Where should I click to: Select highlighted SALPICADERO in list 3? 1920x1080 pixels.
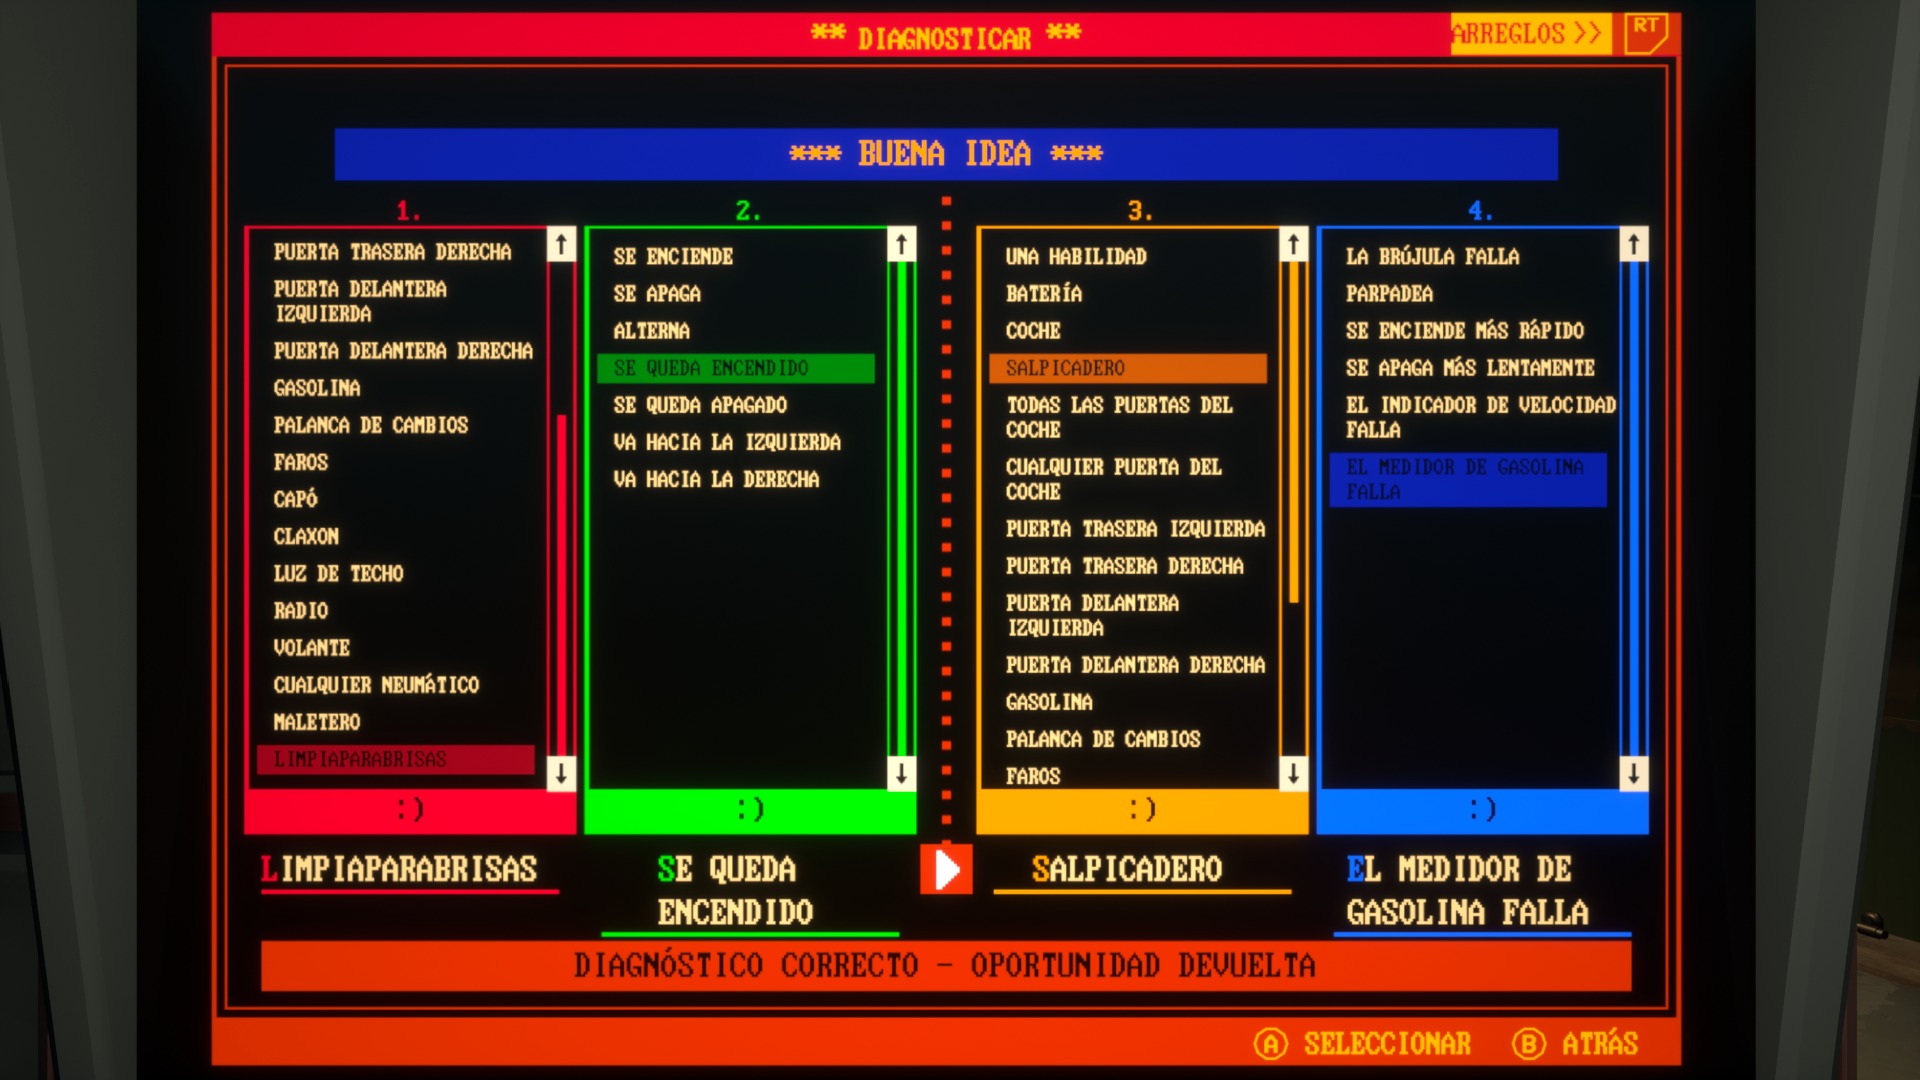(x=1128, y=368)
